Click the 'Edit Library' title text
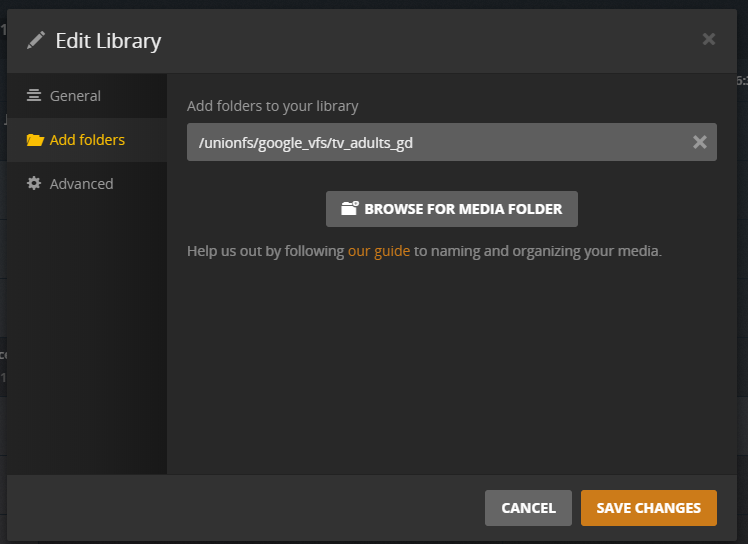Screen dimensions: 748x544 (108, 41)
